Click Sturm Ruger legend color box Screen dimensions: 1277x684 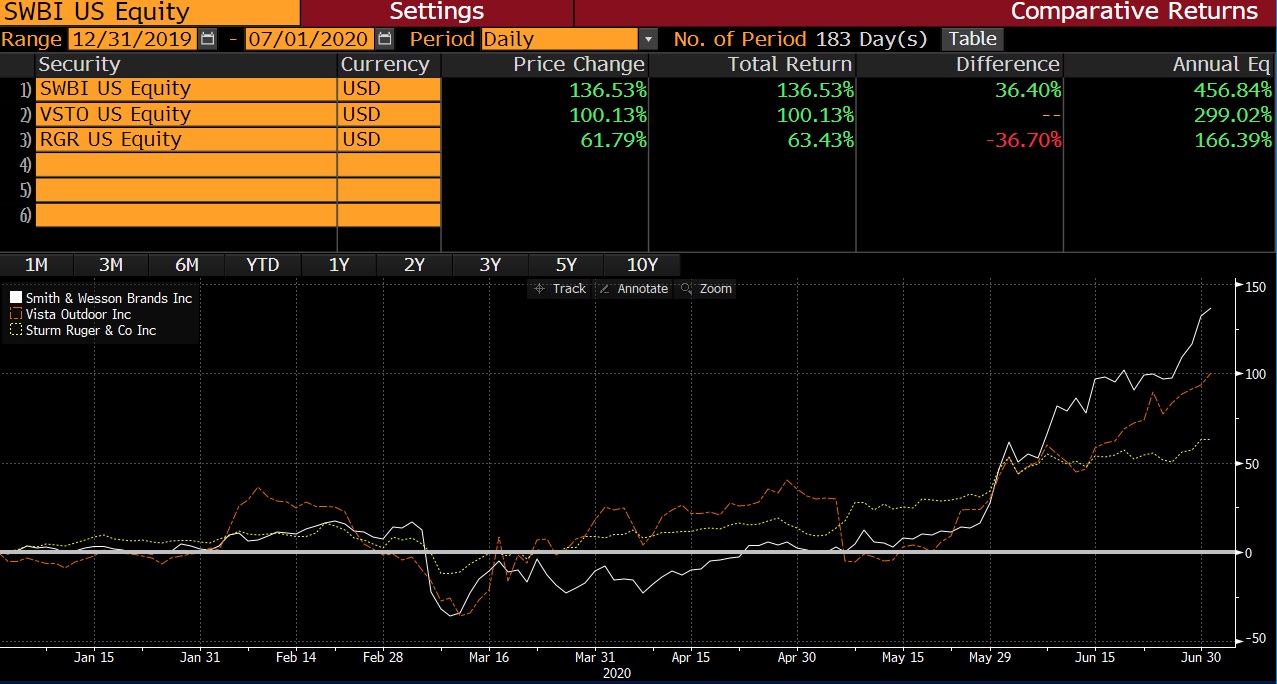point(15,330)
